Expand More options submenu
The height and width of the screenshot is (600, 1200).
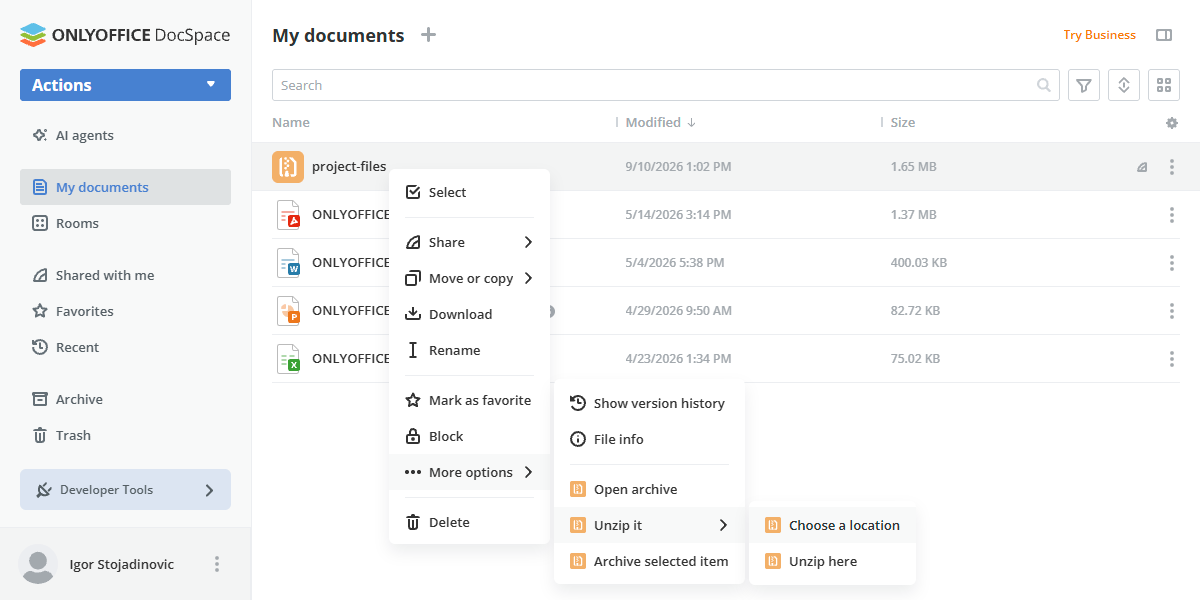pos(469,472)
